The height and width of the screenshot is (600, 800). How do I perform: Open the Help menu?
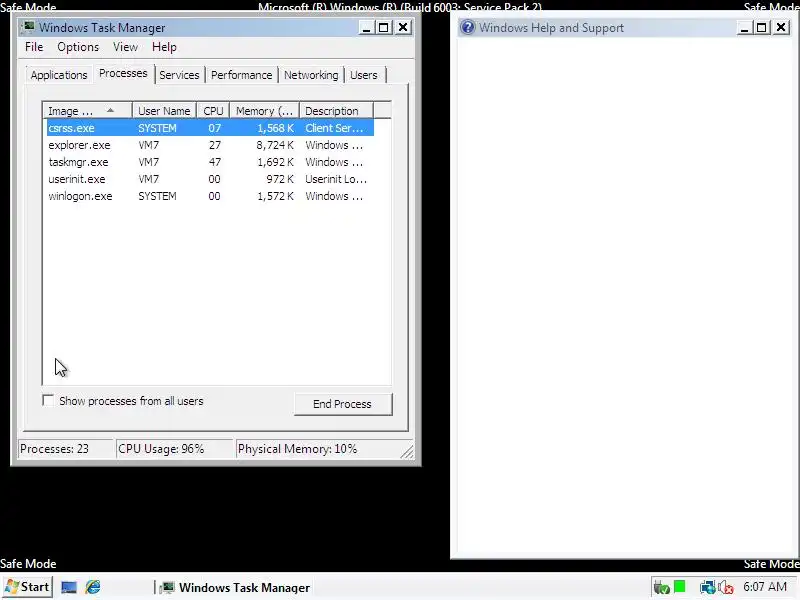point(164,47)
